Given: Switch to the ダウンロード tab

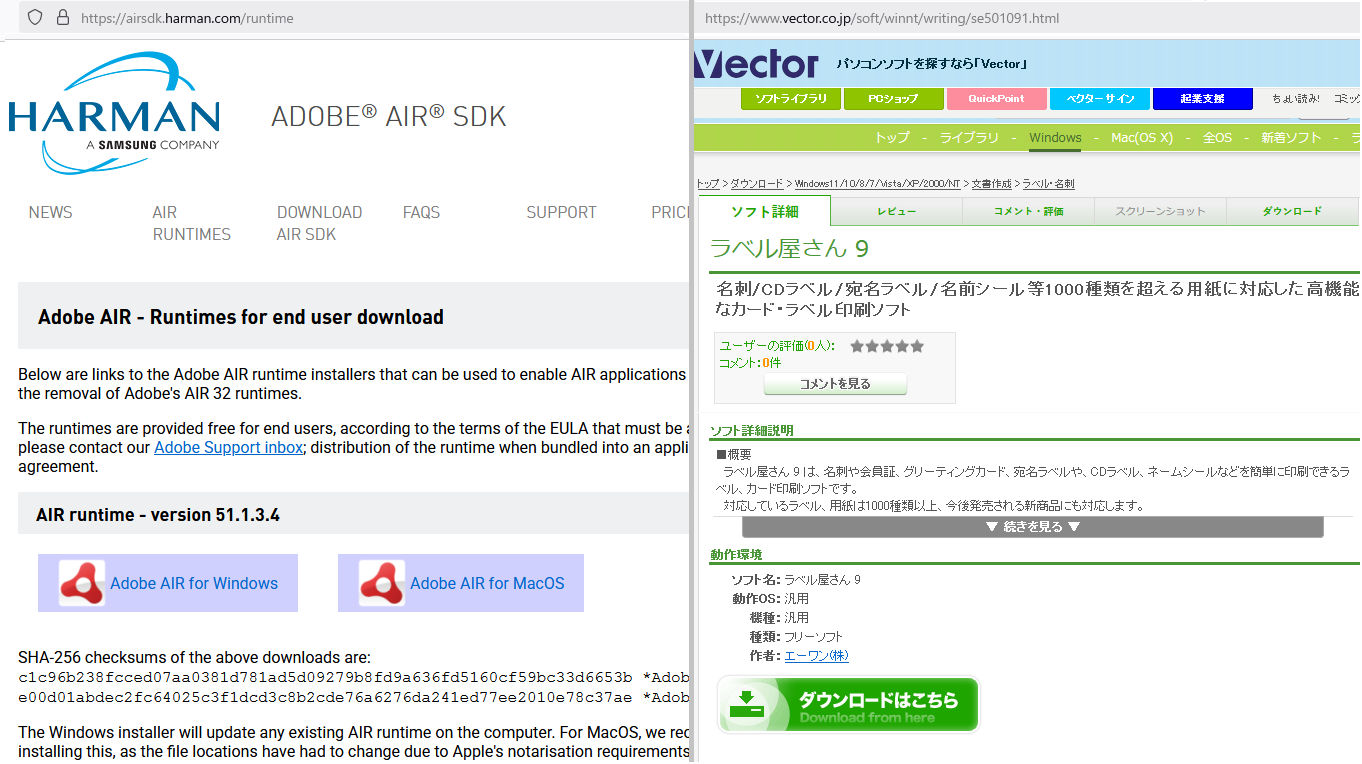Looking at the screenshot, I should click(1292, 211).
